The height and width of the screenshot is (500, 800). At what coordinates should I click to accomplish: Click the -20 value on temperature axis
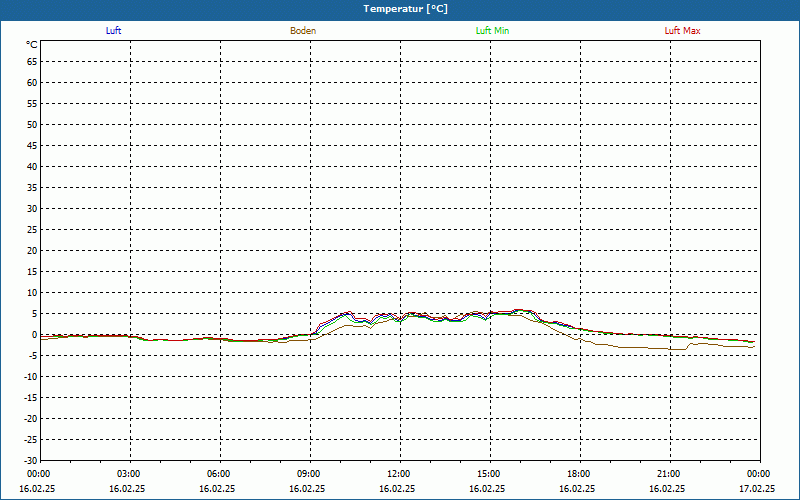[x=31, y=419]
